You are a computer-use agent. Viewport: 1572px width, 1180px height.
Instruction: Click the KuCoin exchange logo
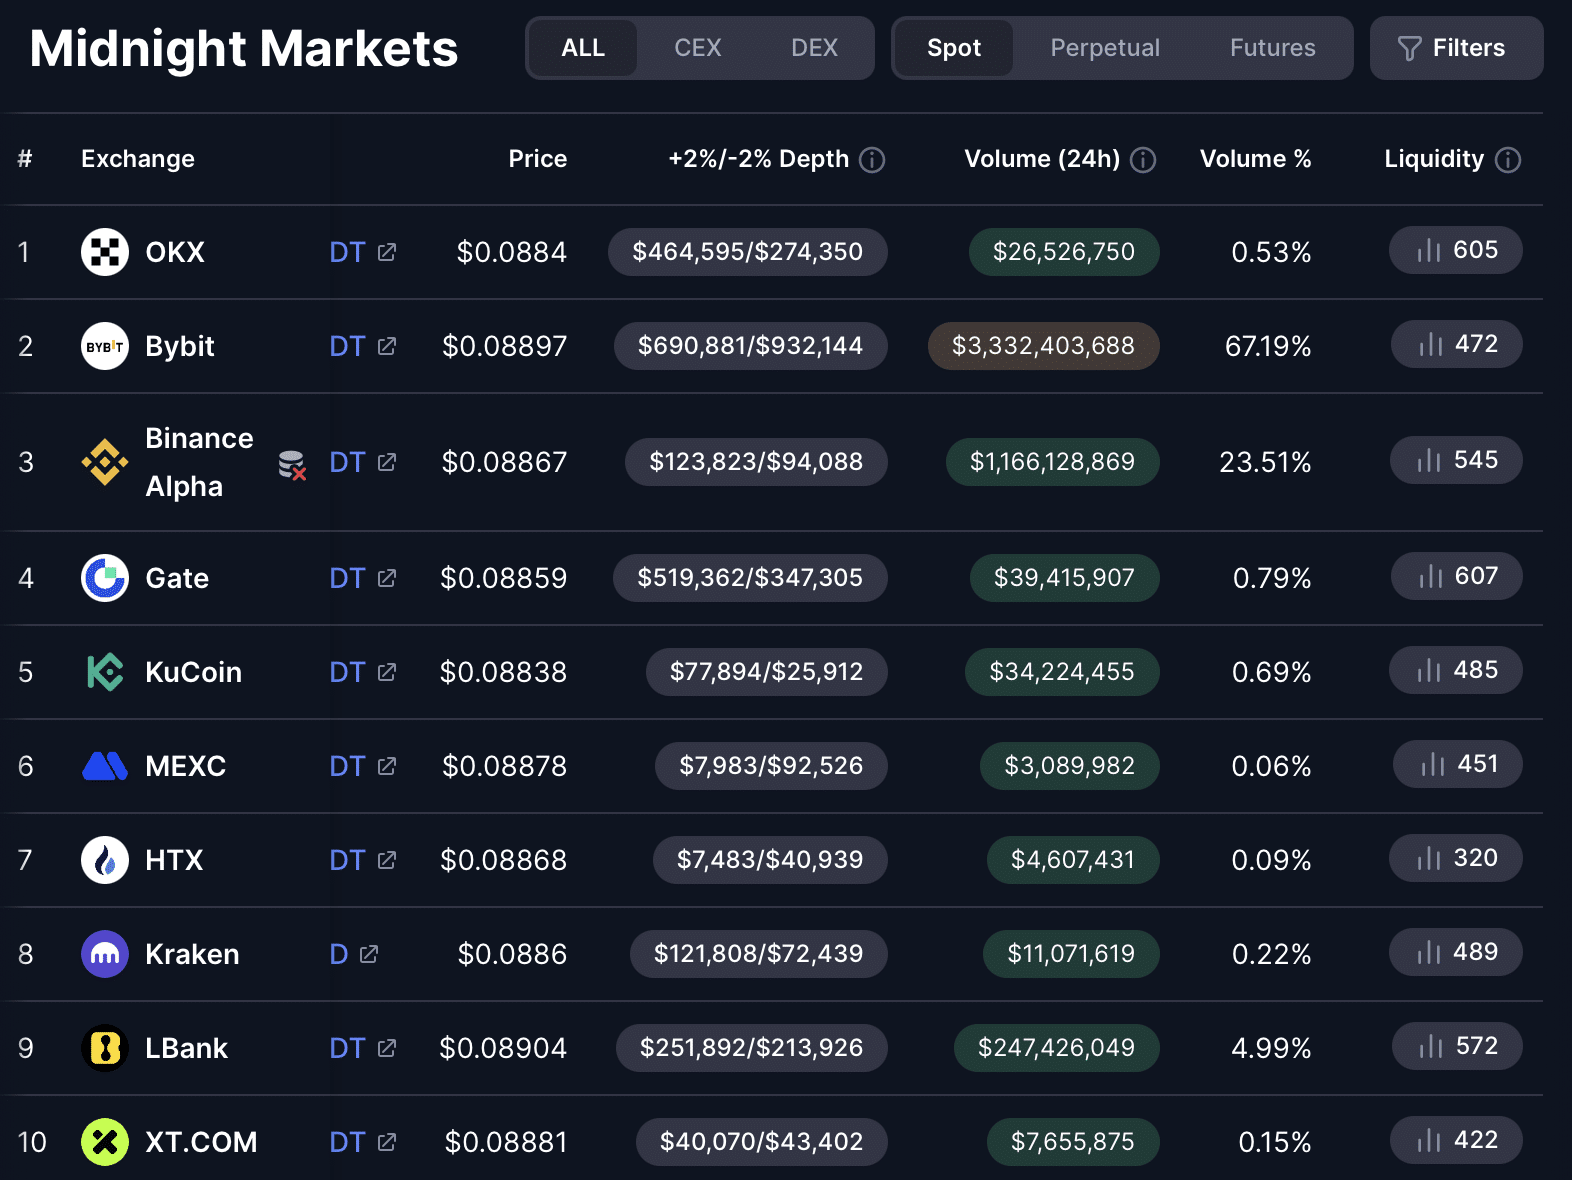click(x=105, y=672)
